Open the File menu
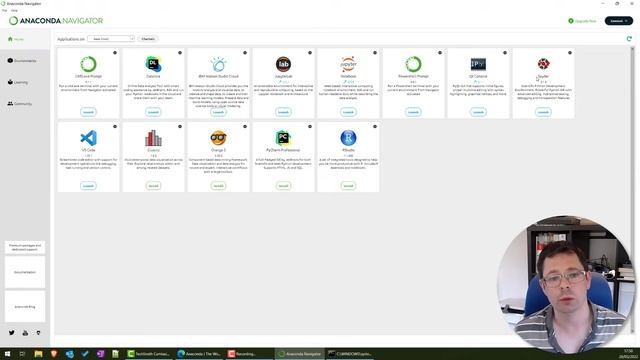640x360 pixels. click(x=4, y=10)
